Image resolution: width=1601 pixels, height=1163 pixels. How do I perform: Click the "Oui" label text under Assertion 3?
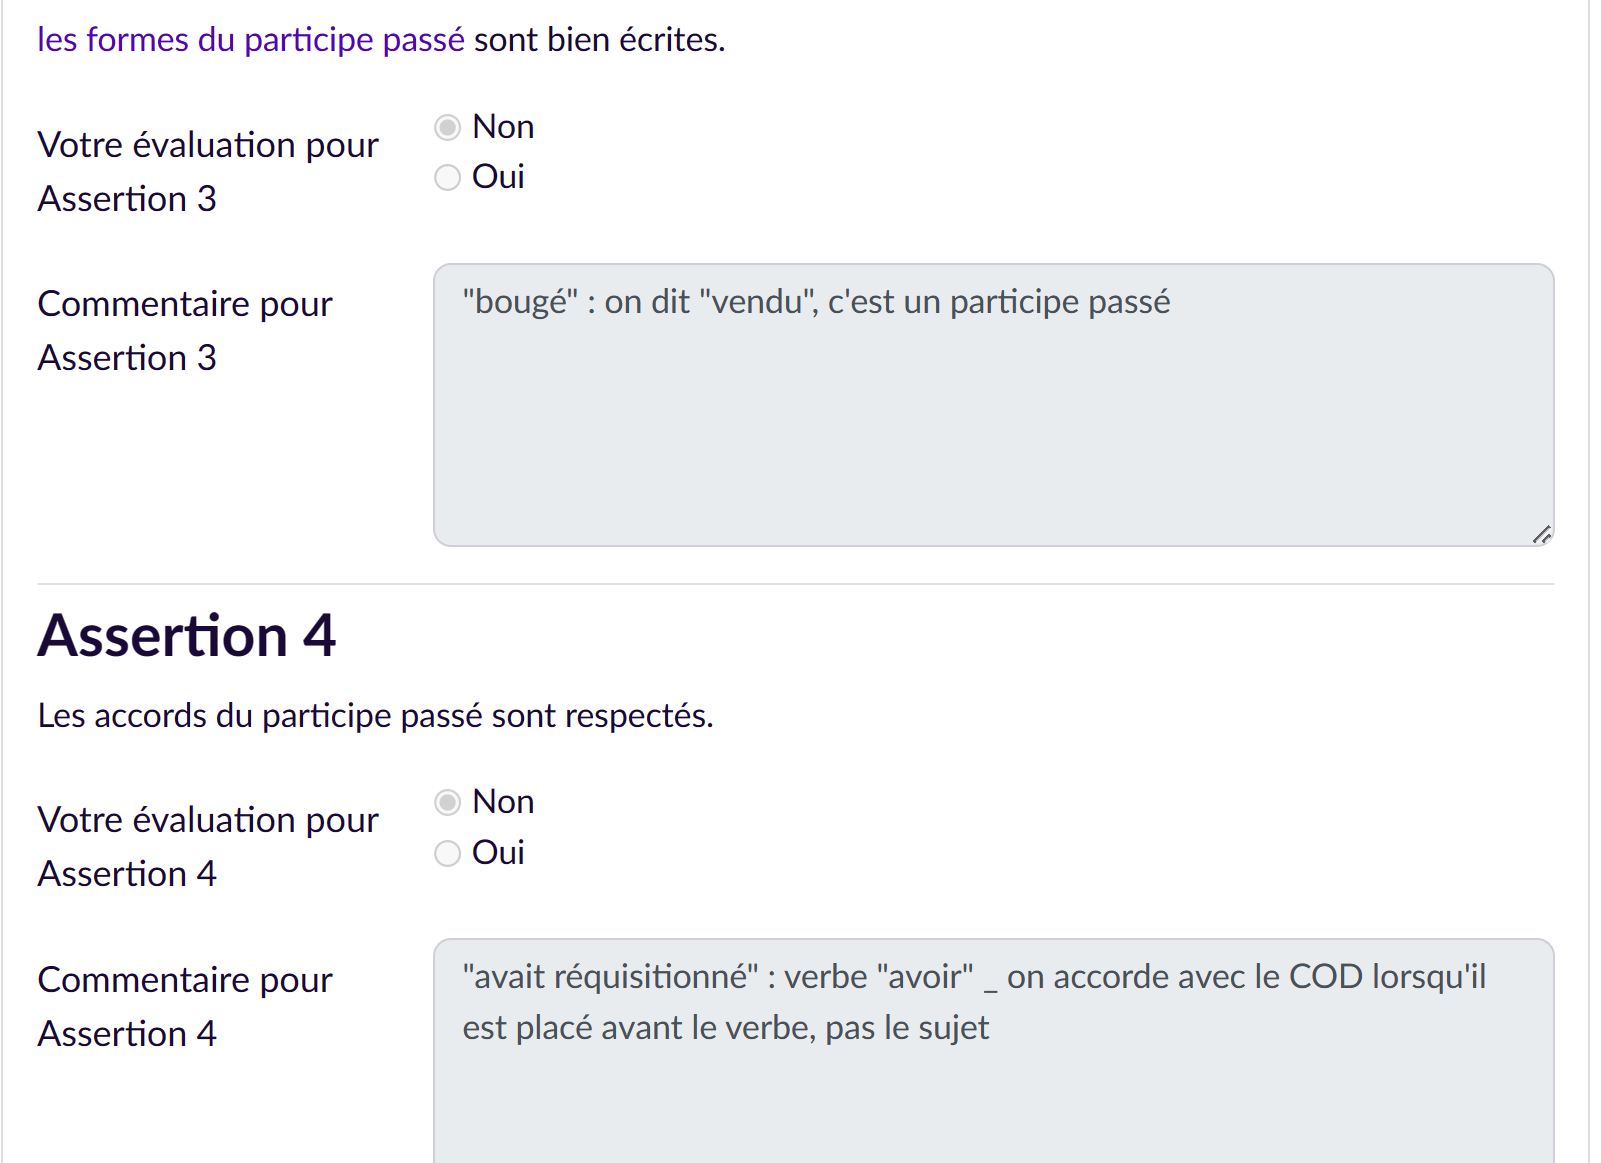[x=498, y=177]
